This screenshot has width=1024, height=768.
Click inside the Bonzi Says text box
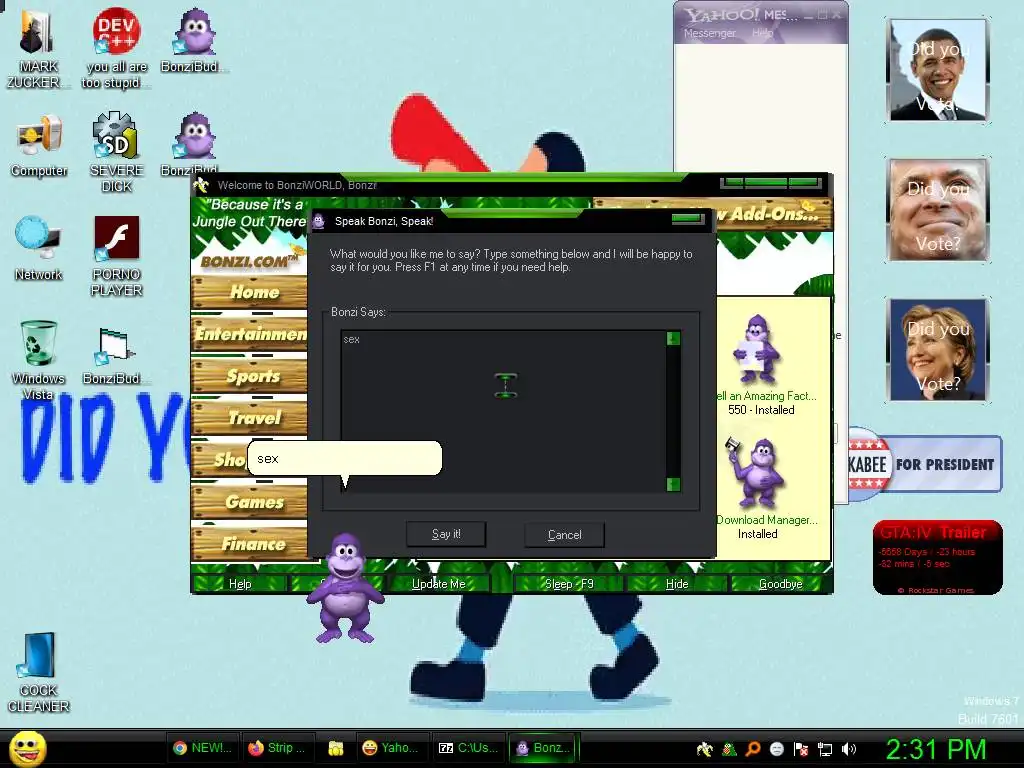coord(503,411)
